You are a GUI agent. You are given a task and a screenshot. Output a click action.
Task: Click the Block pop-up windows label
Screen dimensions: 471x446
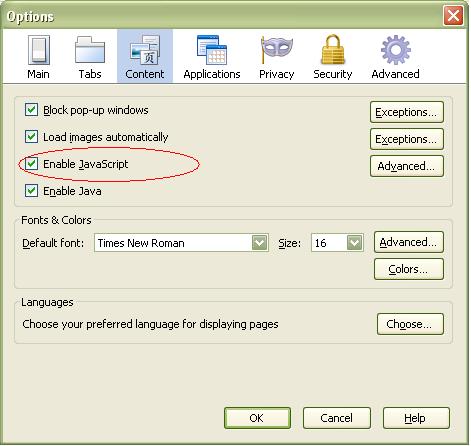click(x=96, y=110)
